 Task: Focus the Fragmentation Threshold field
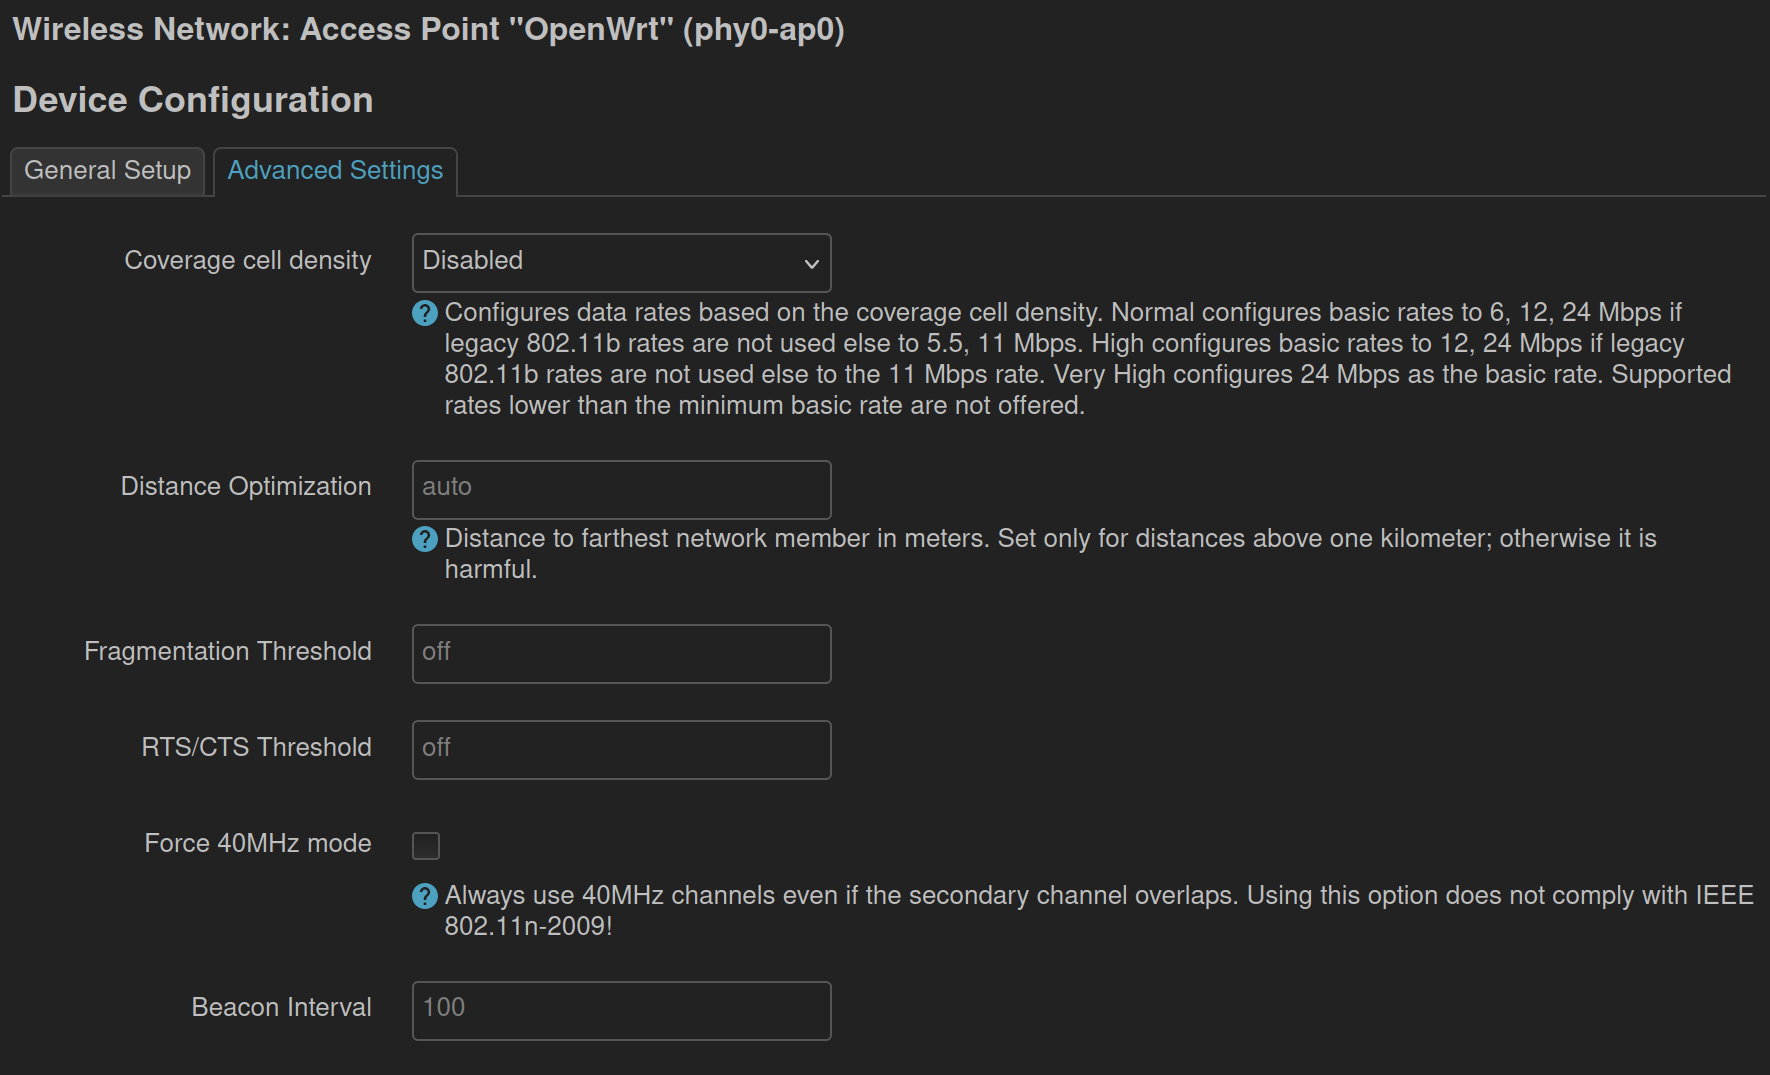click(x=621, y=654)
